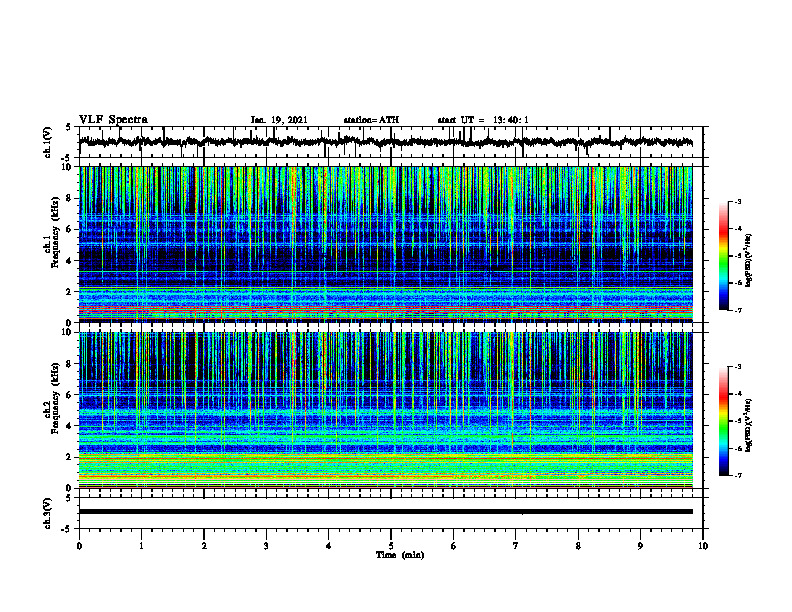
Task: Click the "ch.3(V)" axis label
Action: coord(47,513)
